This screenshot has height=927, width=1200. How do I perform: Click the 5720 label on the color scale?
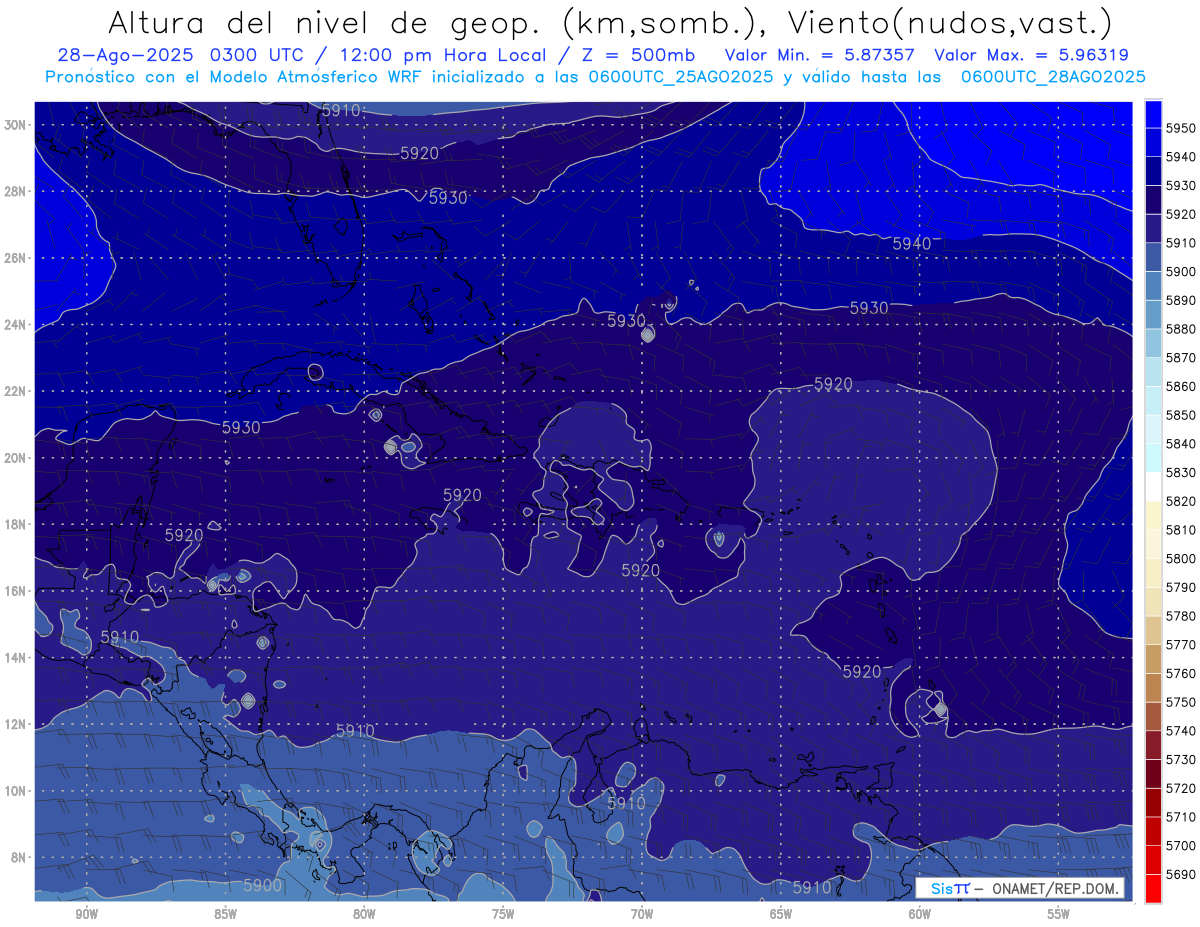(1181, 788)
